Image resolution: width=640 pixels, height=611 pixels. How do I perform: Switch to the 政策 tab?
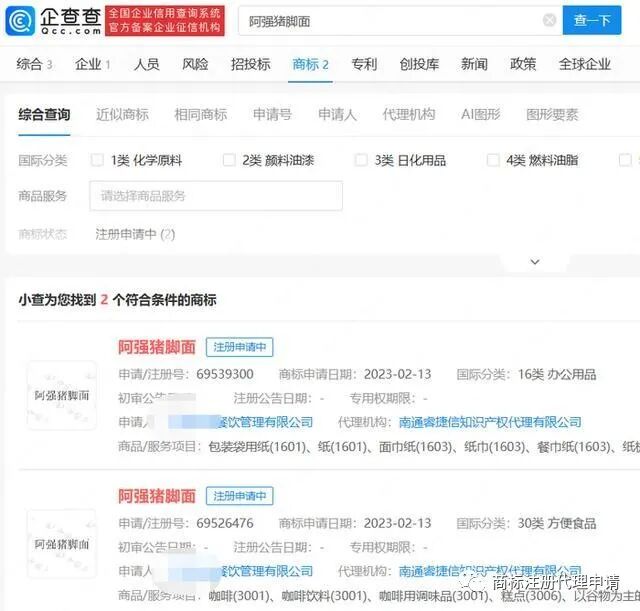pyautogui.click(x=523, y=64)
